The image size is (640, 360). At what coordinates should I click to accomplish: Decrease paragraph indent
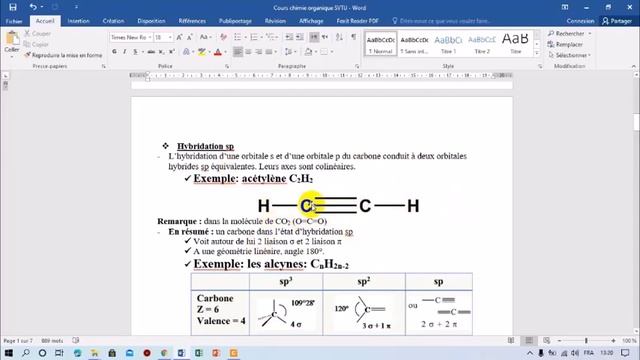[x=289, y=37]
